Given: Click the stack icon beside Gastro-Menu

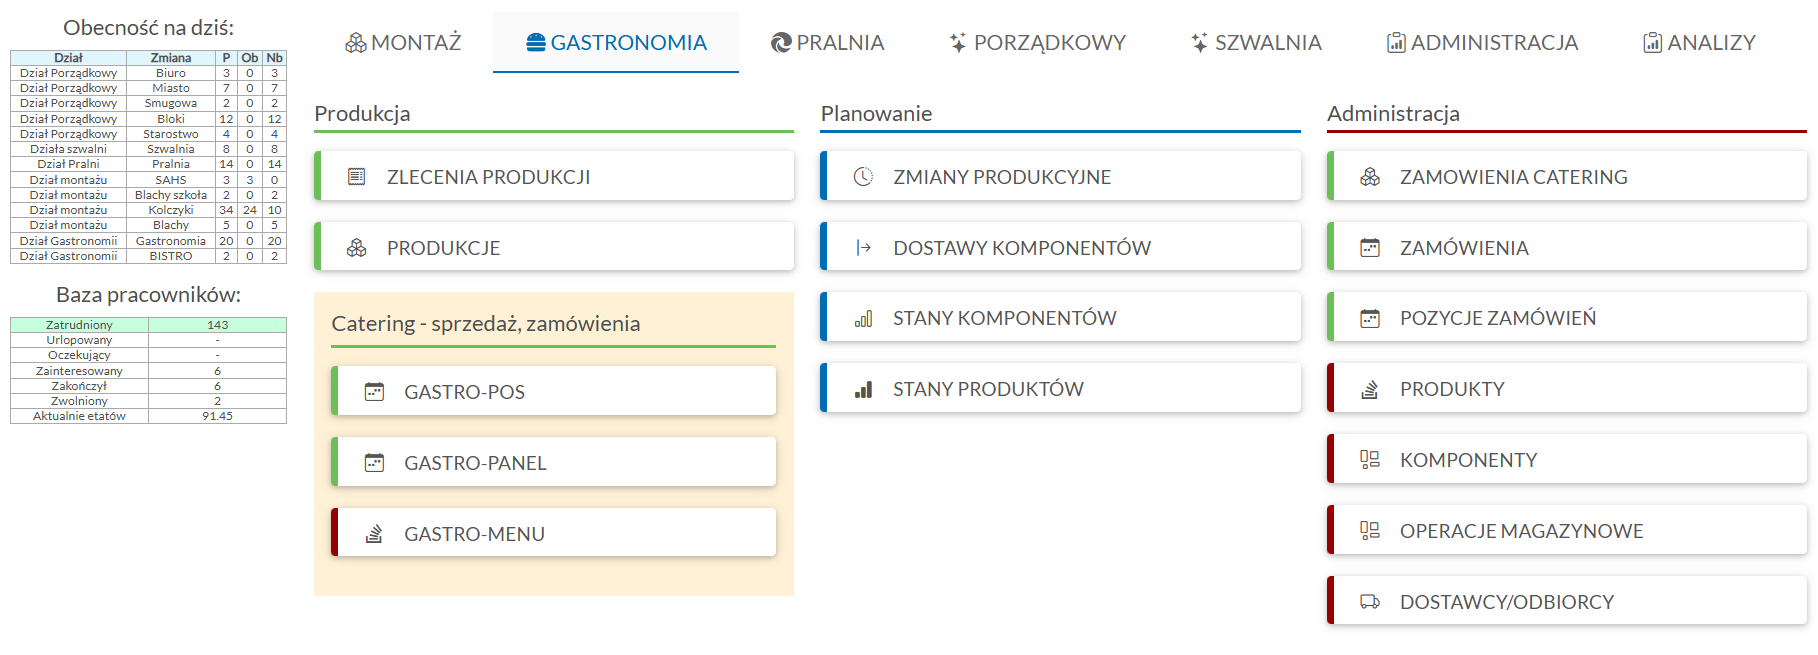Looking at the screenshot, I should point(374,534).
